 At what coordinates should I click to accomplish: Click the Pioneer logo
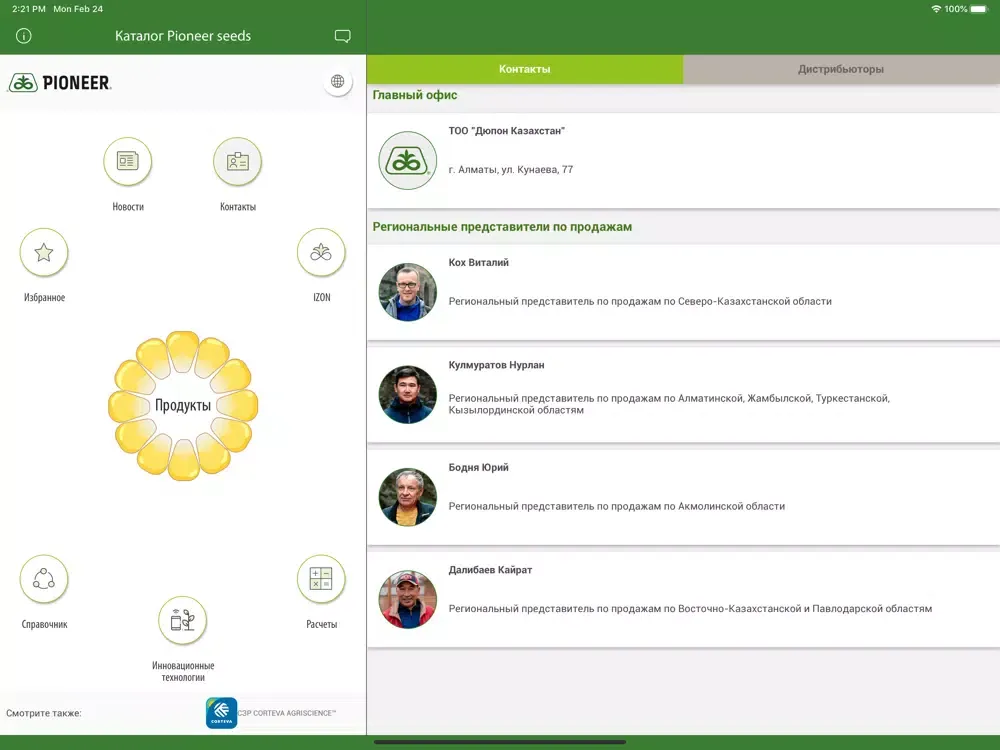tap(60, 83)
